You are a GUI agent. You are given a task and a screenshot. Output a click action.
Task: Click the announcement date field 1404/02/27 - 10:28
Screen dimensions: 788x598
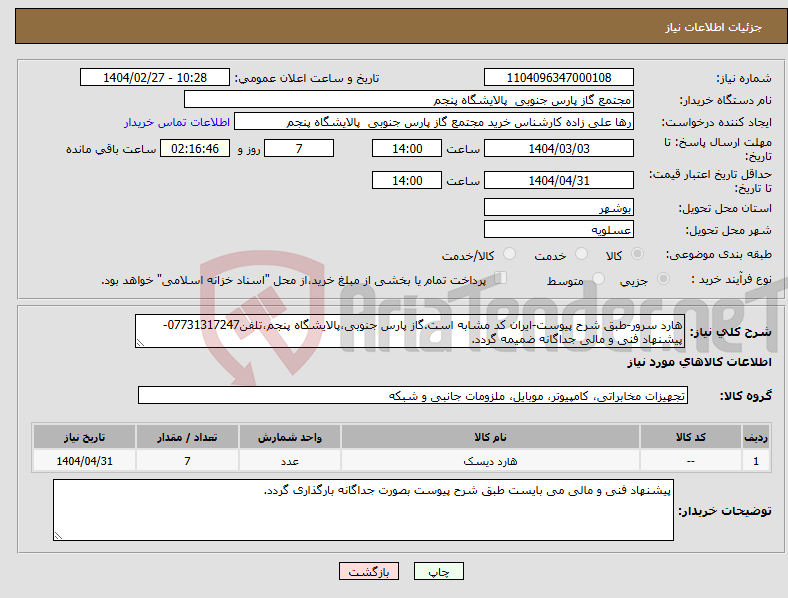tap(155, 78)
